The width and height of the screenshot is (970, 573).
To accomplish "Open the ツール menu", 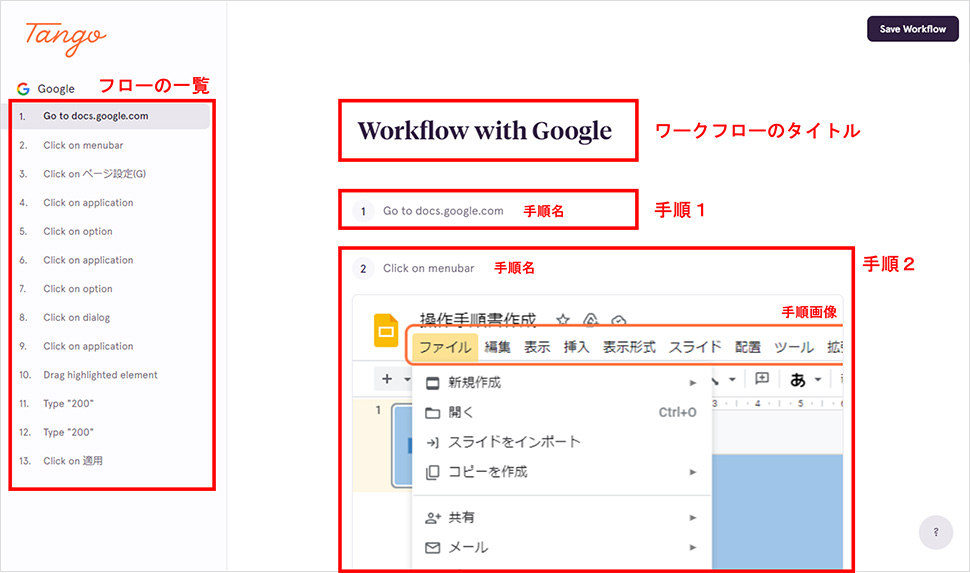I will [x=794, y=347].
